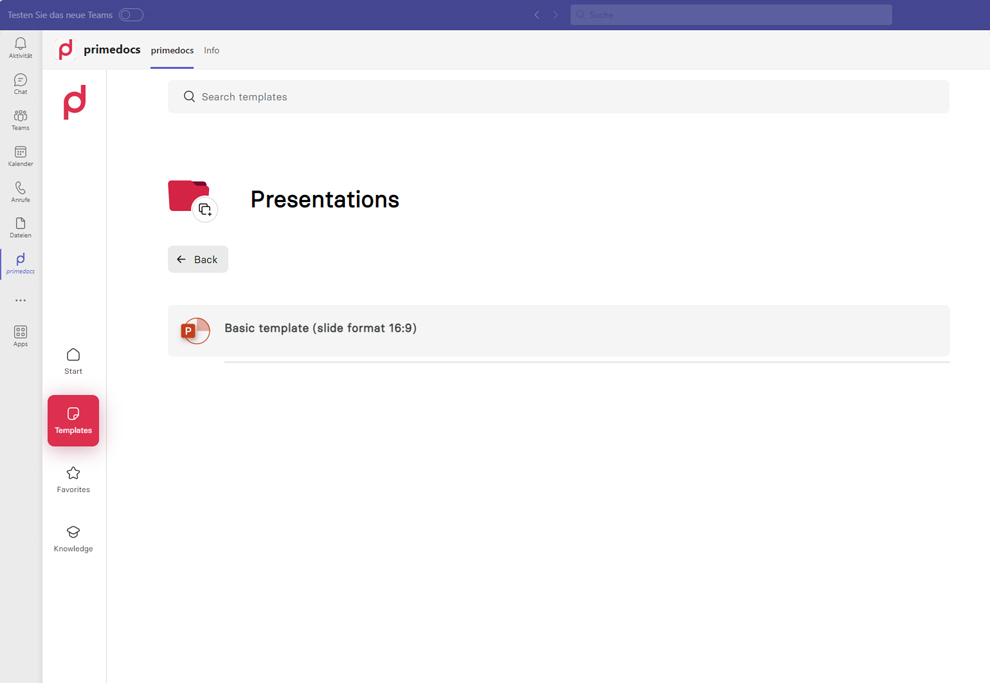Open the more options ellipsis in the rail
Viewport: 990px width, 683px height.
[x=20, y=299]
